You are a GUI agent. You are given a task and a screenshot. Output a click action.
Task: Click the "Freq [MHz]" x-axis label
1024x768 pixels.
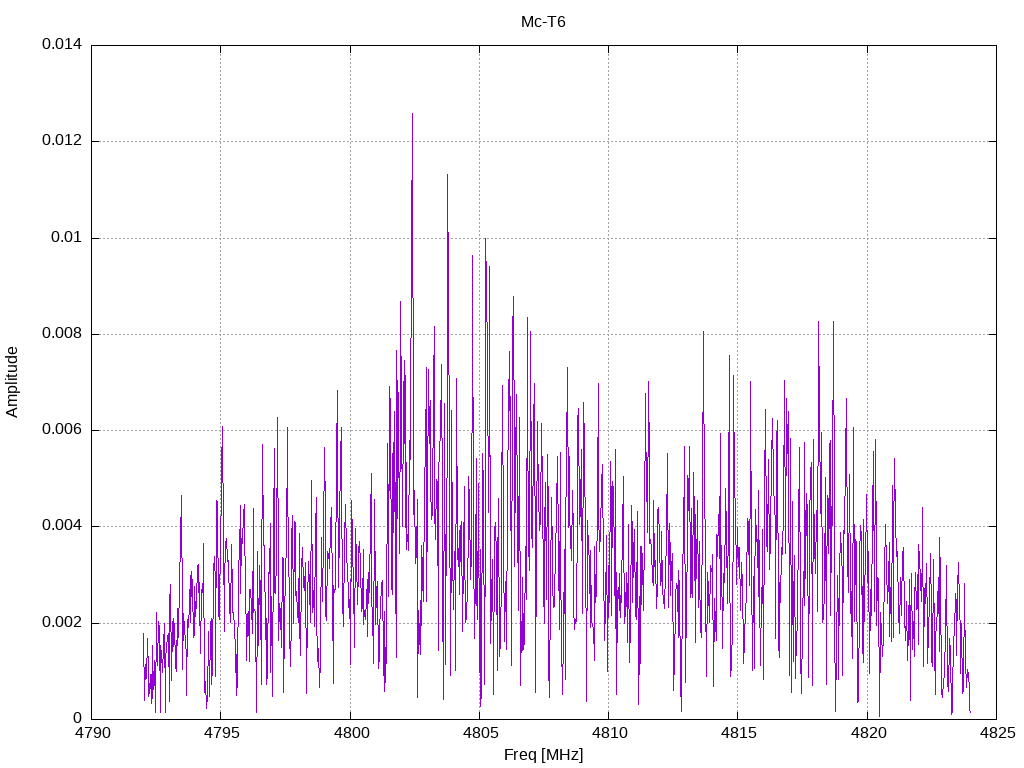[543, 755]
